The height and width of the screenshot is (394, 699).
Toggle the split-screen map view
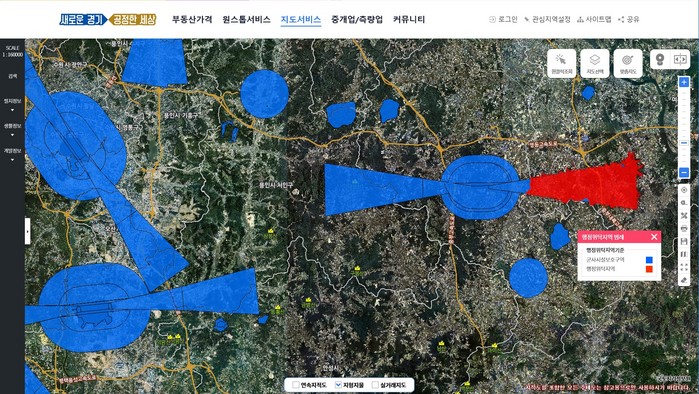pos(680,59)
